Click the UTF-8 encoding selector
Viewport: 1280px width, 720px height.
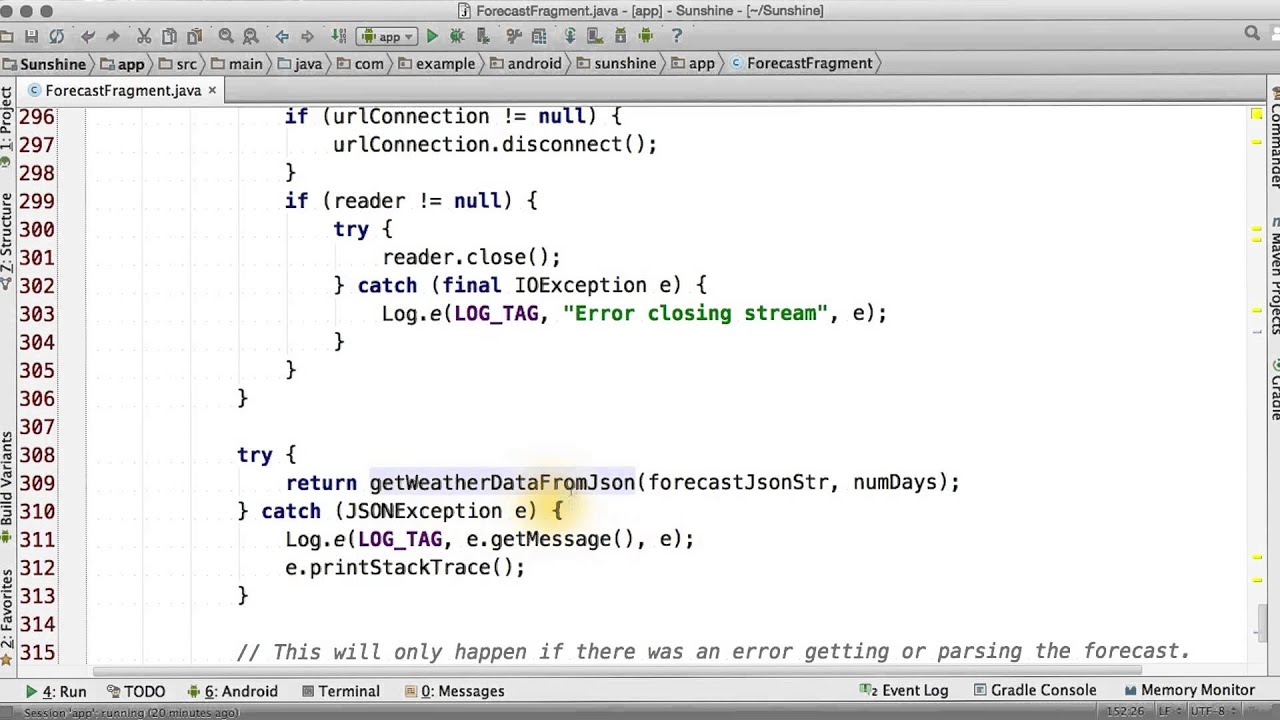[1212, 712]
